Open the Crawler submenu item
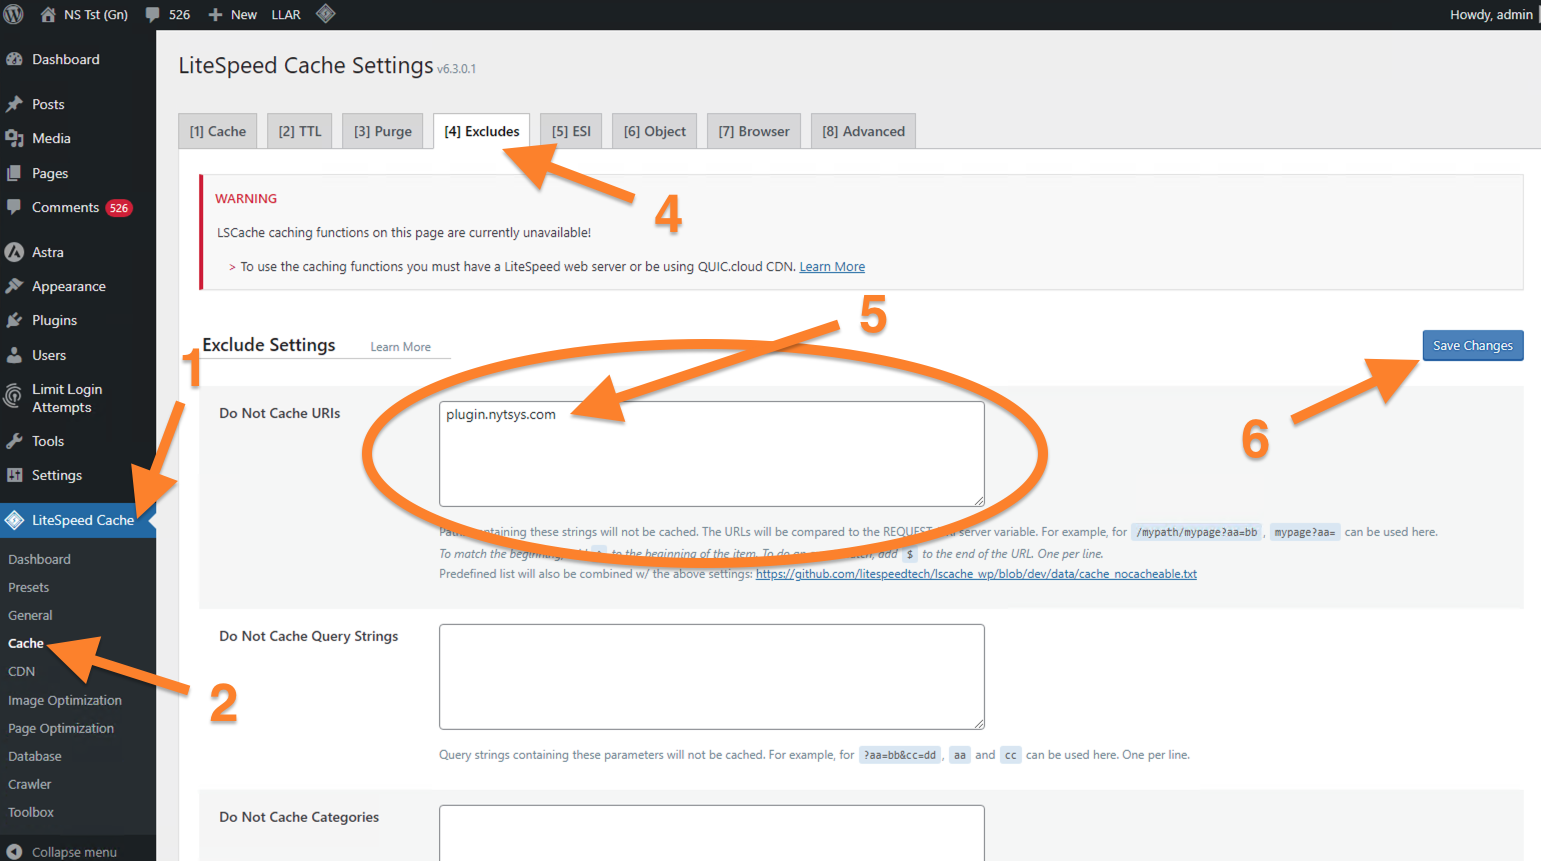The width and height of the screenshot is (1541, 861). tap(29, 784)
